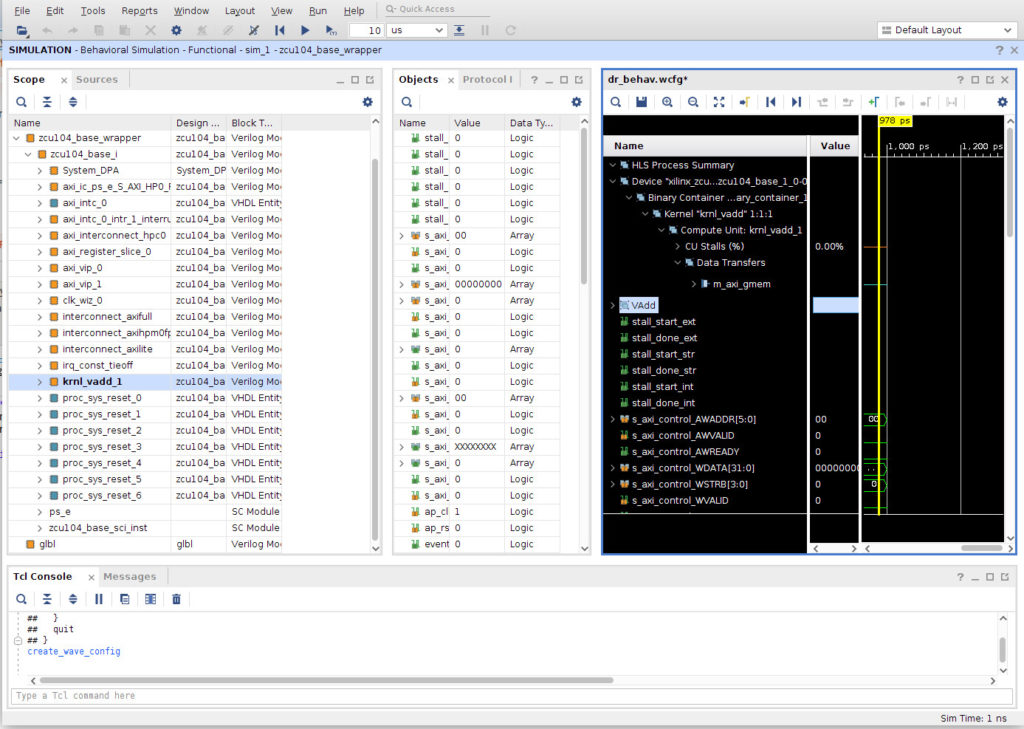Select the Zoom In icon in waveform toolbar
The width and height of the screenshot is (1024, 729).
[x=668, y=101]
